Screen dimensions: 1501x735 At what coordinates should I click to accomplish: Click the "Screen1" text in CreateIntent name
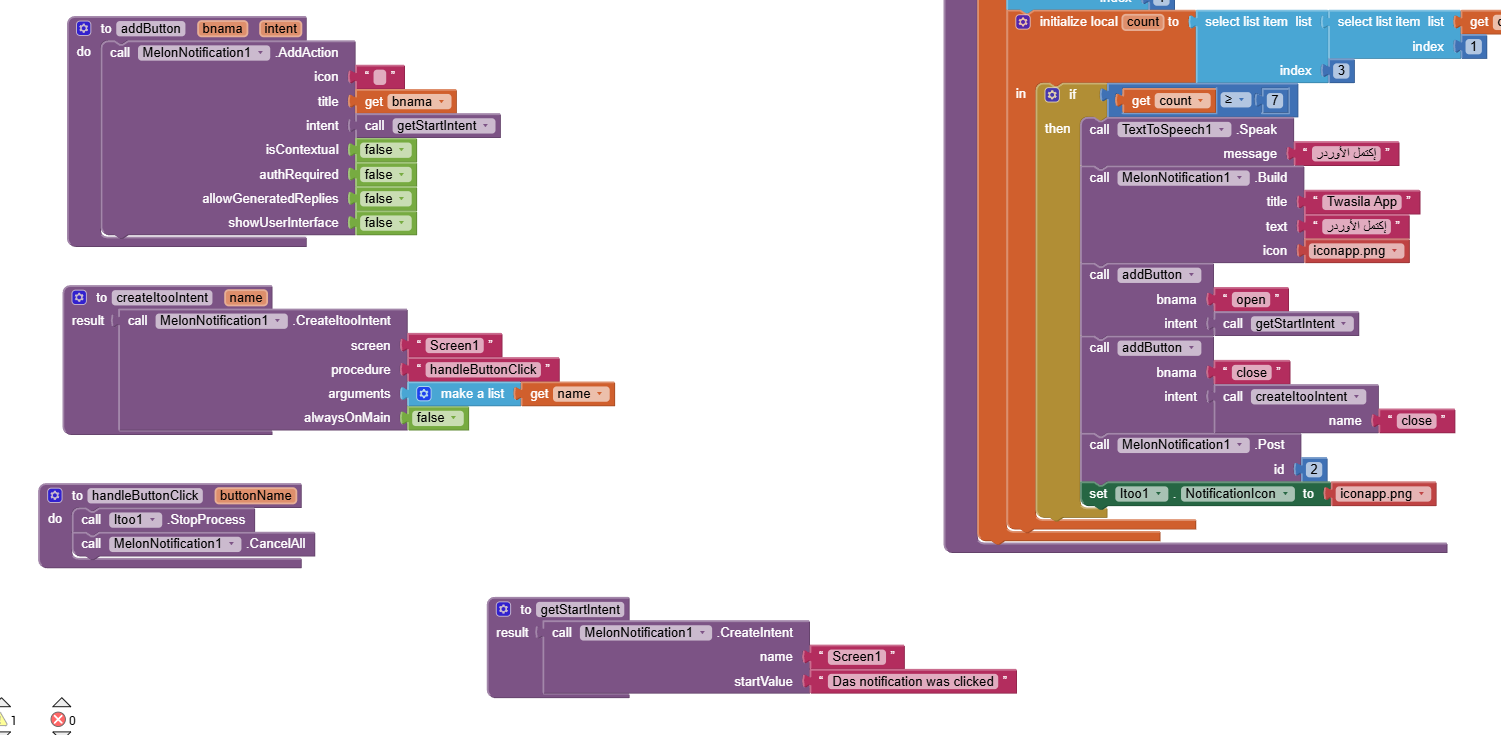click(857, 657)
